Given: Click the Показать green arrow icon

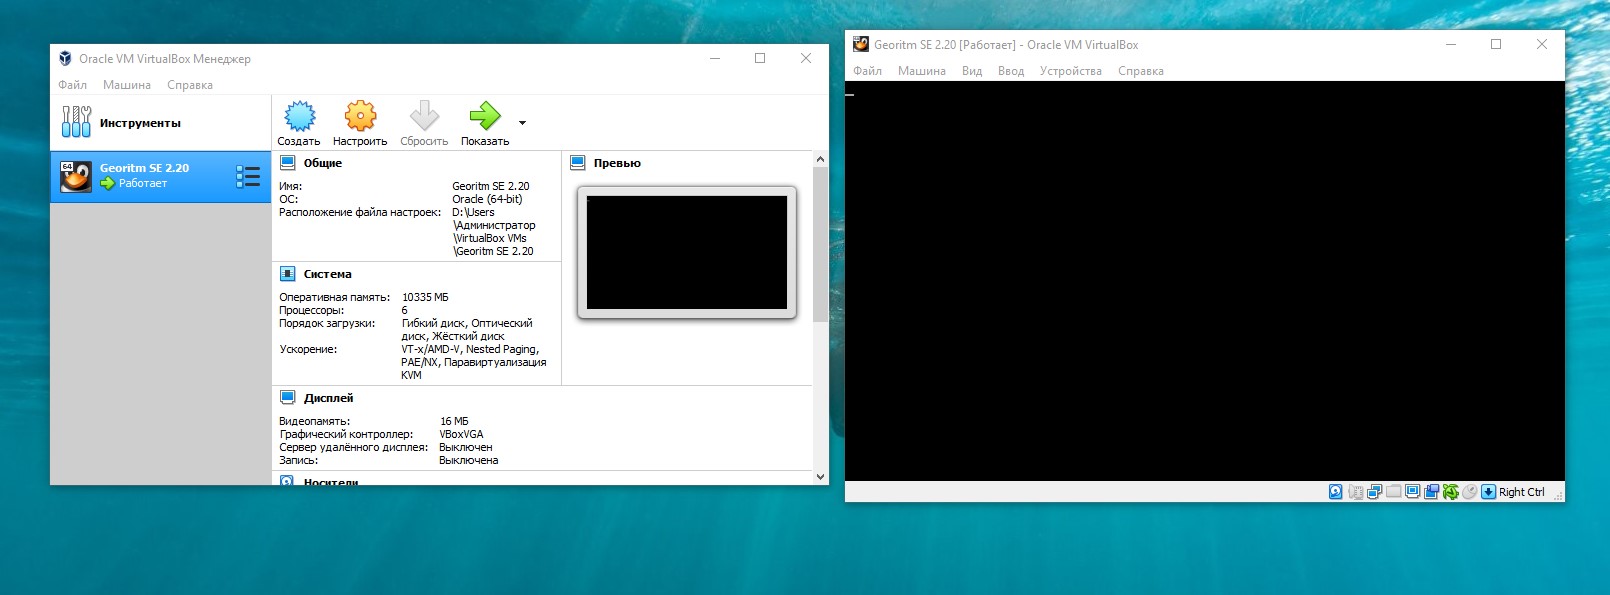Looking at the screenshot, I should coord(485,116).
